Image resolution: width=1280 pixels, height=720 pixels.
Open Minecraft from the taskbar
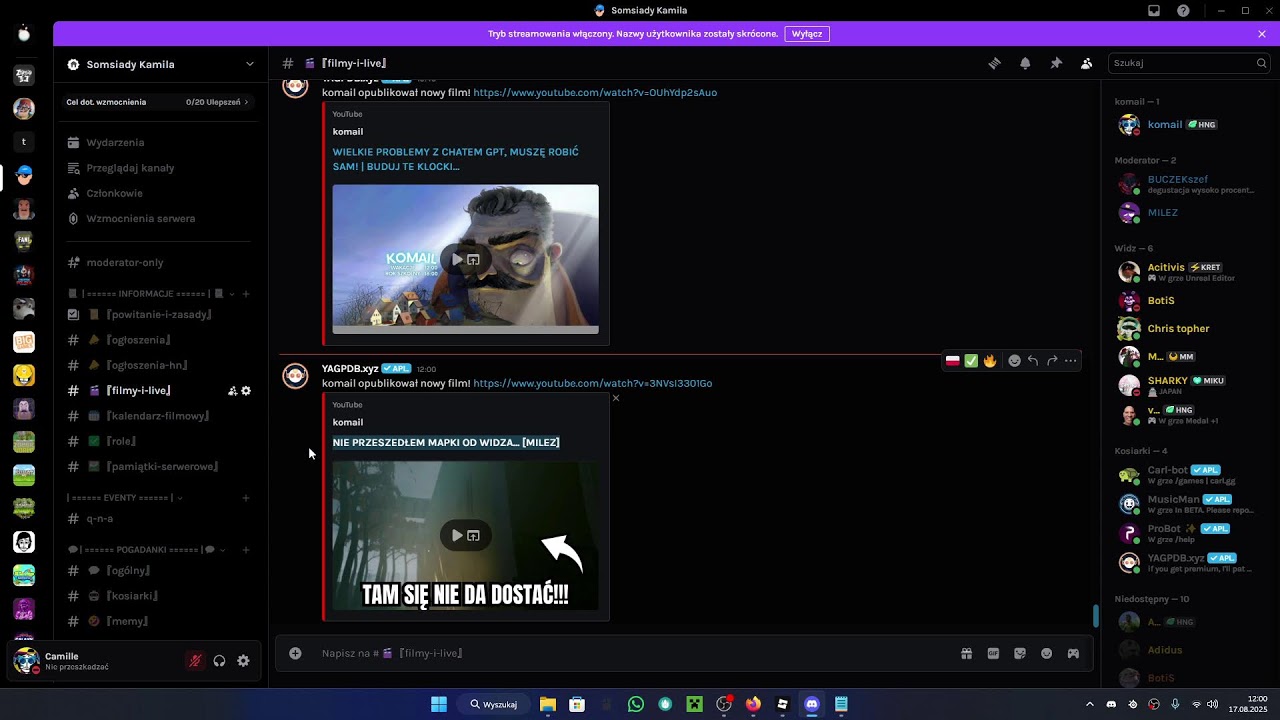694,704
